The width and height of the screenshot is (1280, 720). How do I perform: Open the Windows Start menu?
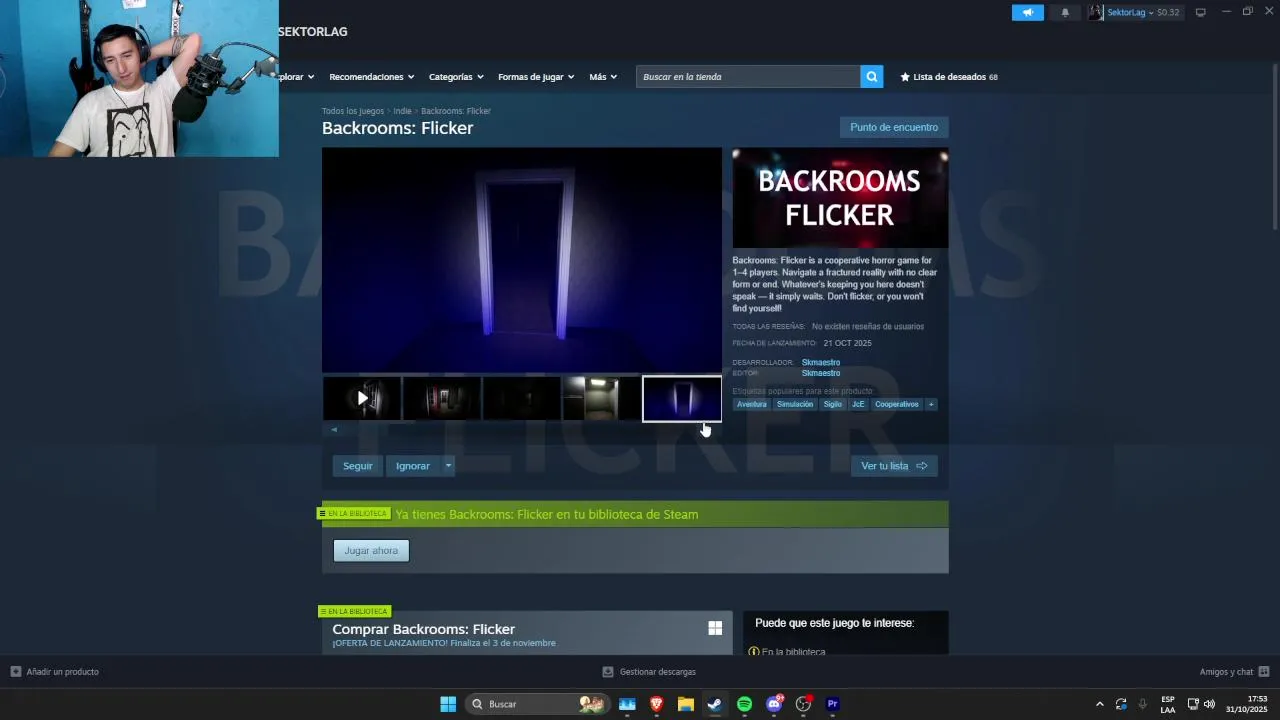[x=448, y=704]
